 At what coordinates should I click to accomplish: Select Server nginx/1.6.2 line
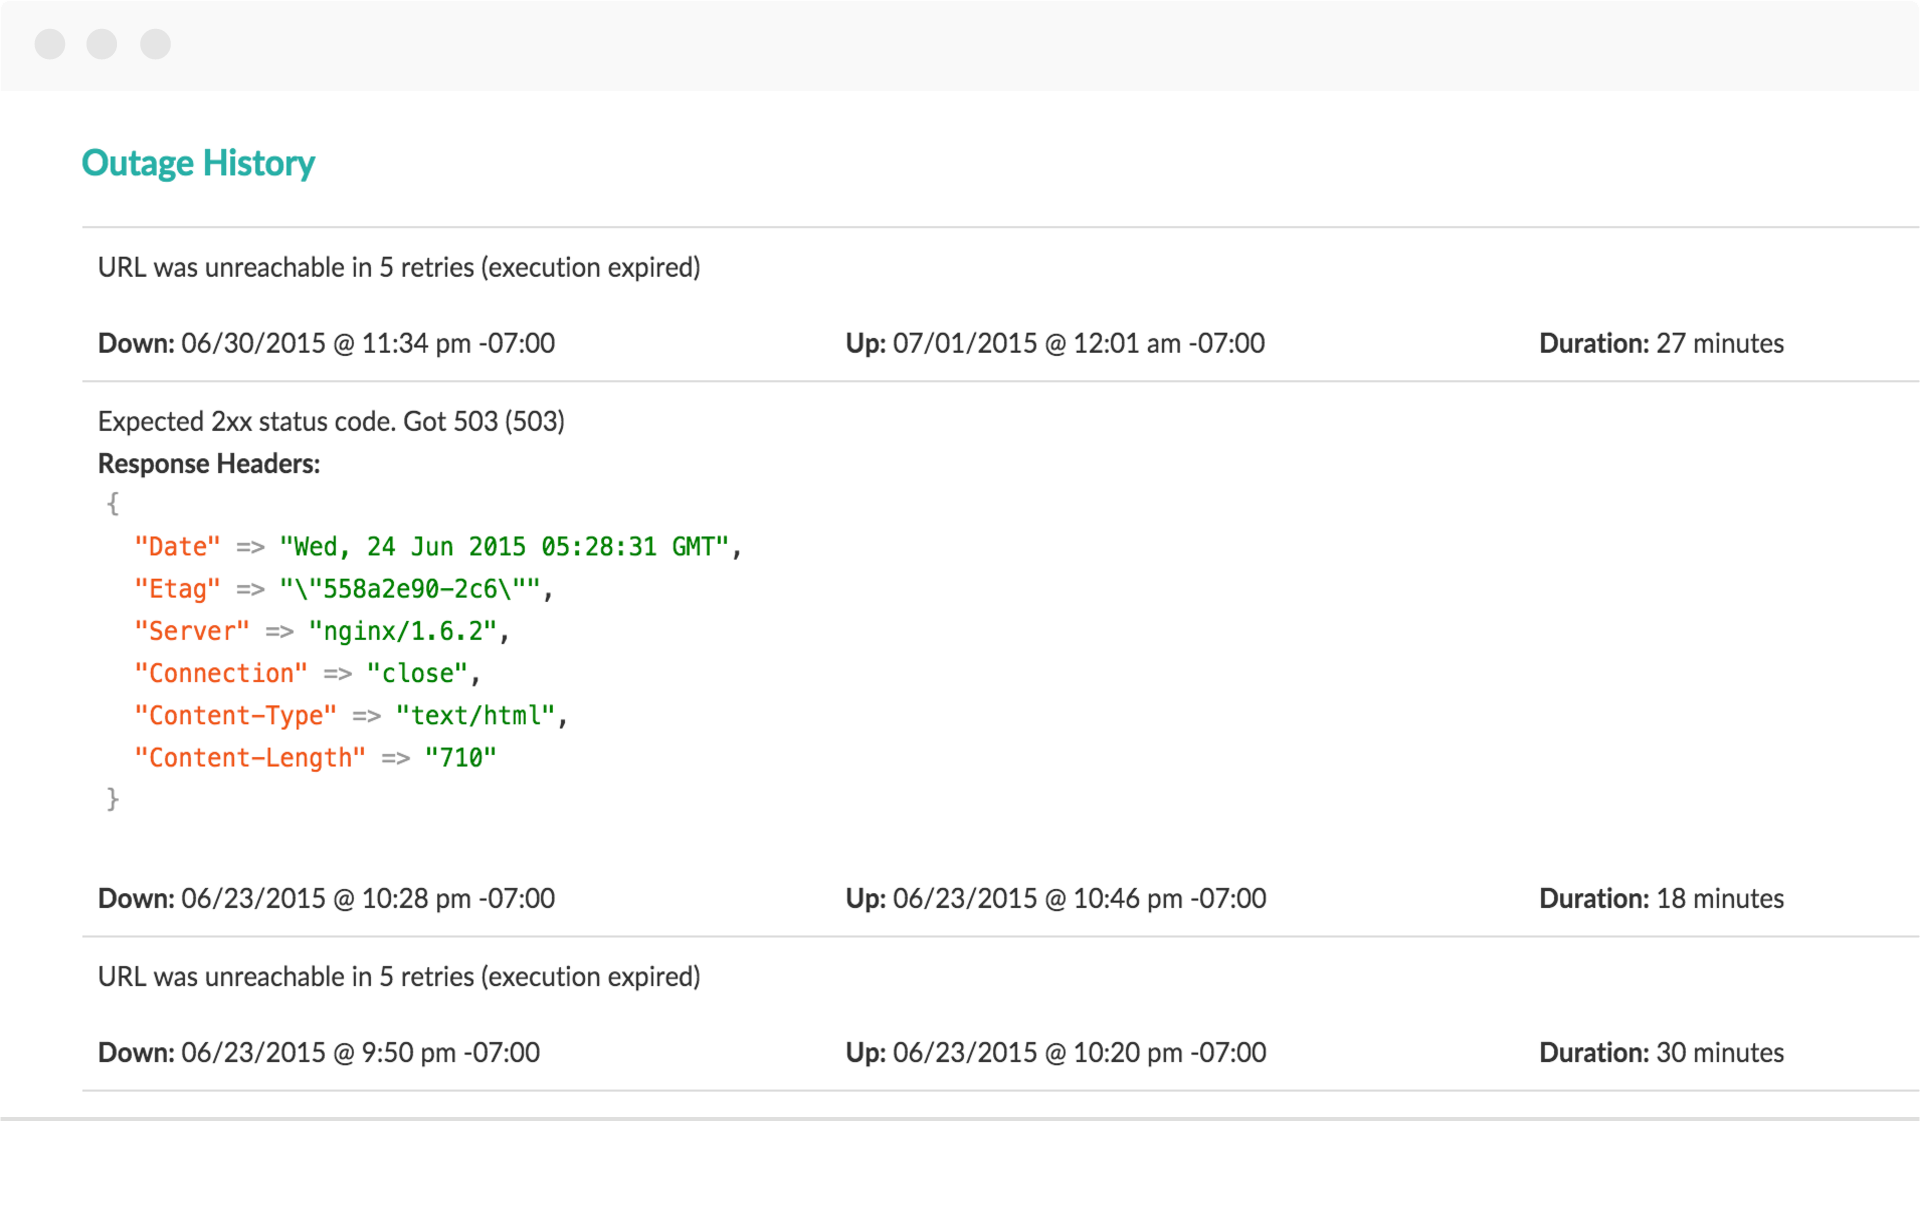pyautogui.click(x=322, y=631)
